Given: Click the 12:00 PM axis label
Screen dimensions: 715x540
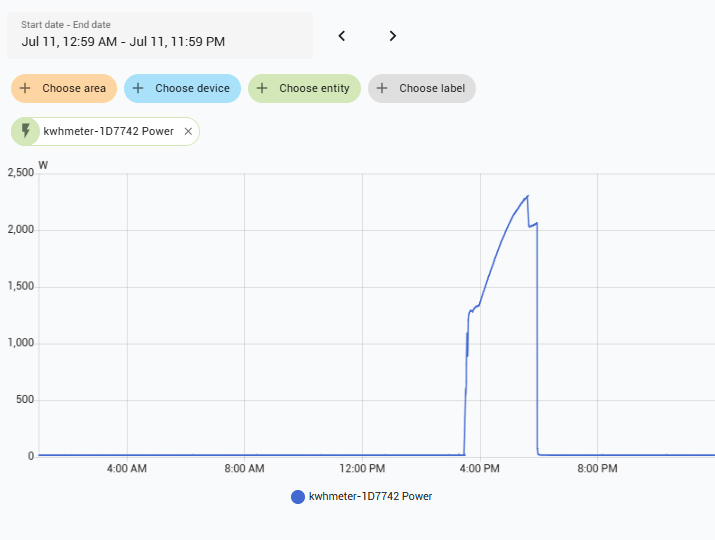Looking at the screenshot, I should [362, 468].
